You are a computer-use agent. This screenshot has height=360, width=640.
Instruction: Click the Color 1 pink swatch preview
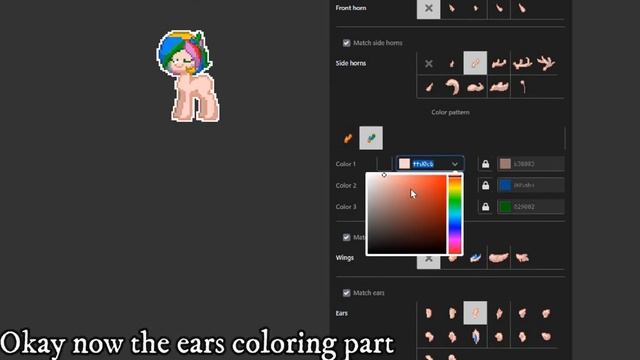pos(404,164)
